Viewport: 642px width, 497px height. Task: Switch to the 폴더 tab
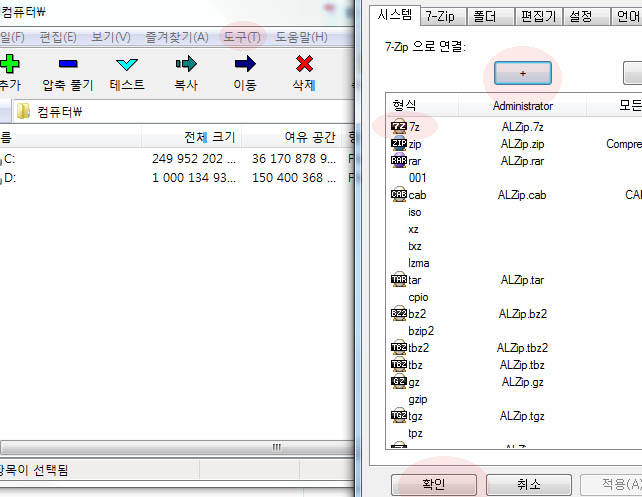click(x=491, y=16)
